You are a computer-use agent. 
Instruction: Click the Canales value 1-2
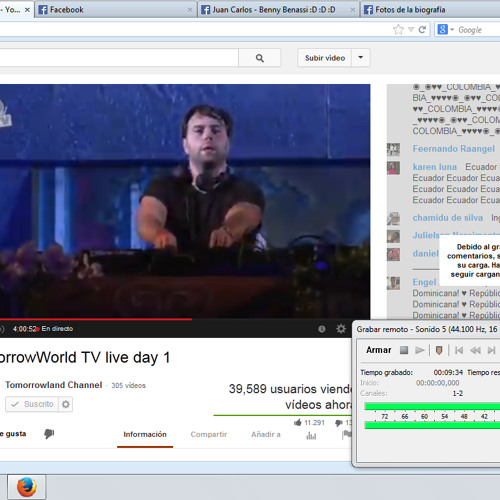[458, 394]
